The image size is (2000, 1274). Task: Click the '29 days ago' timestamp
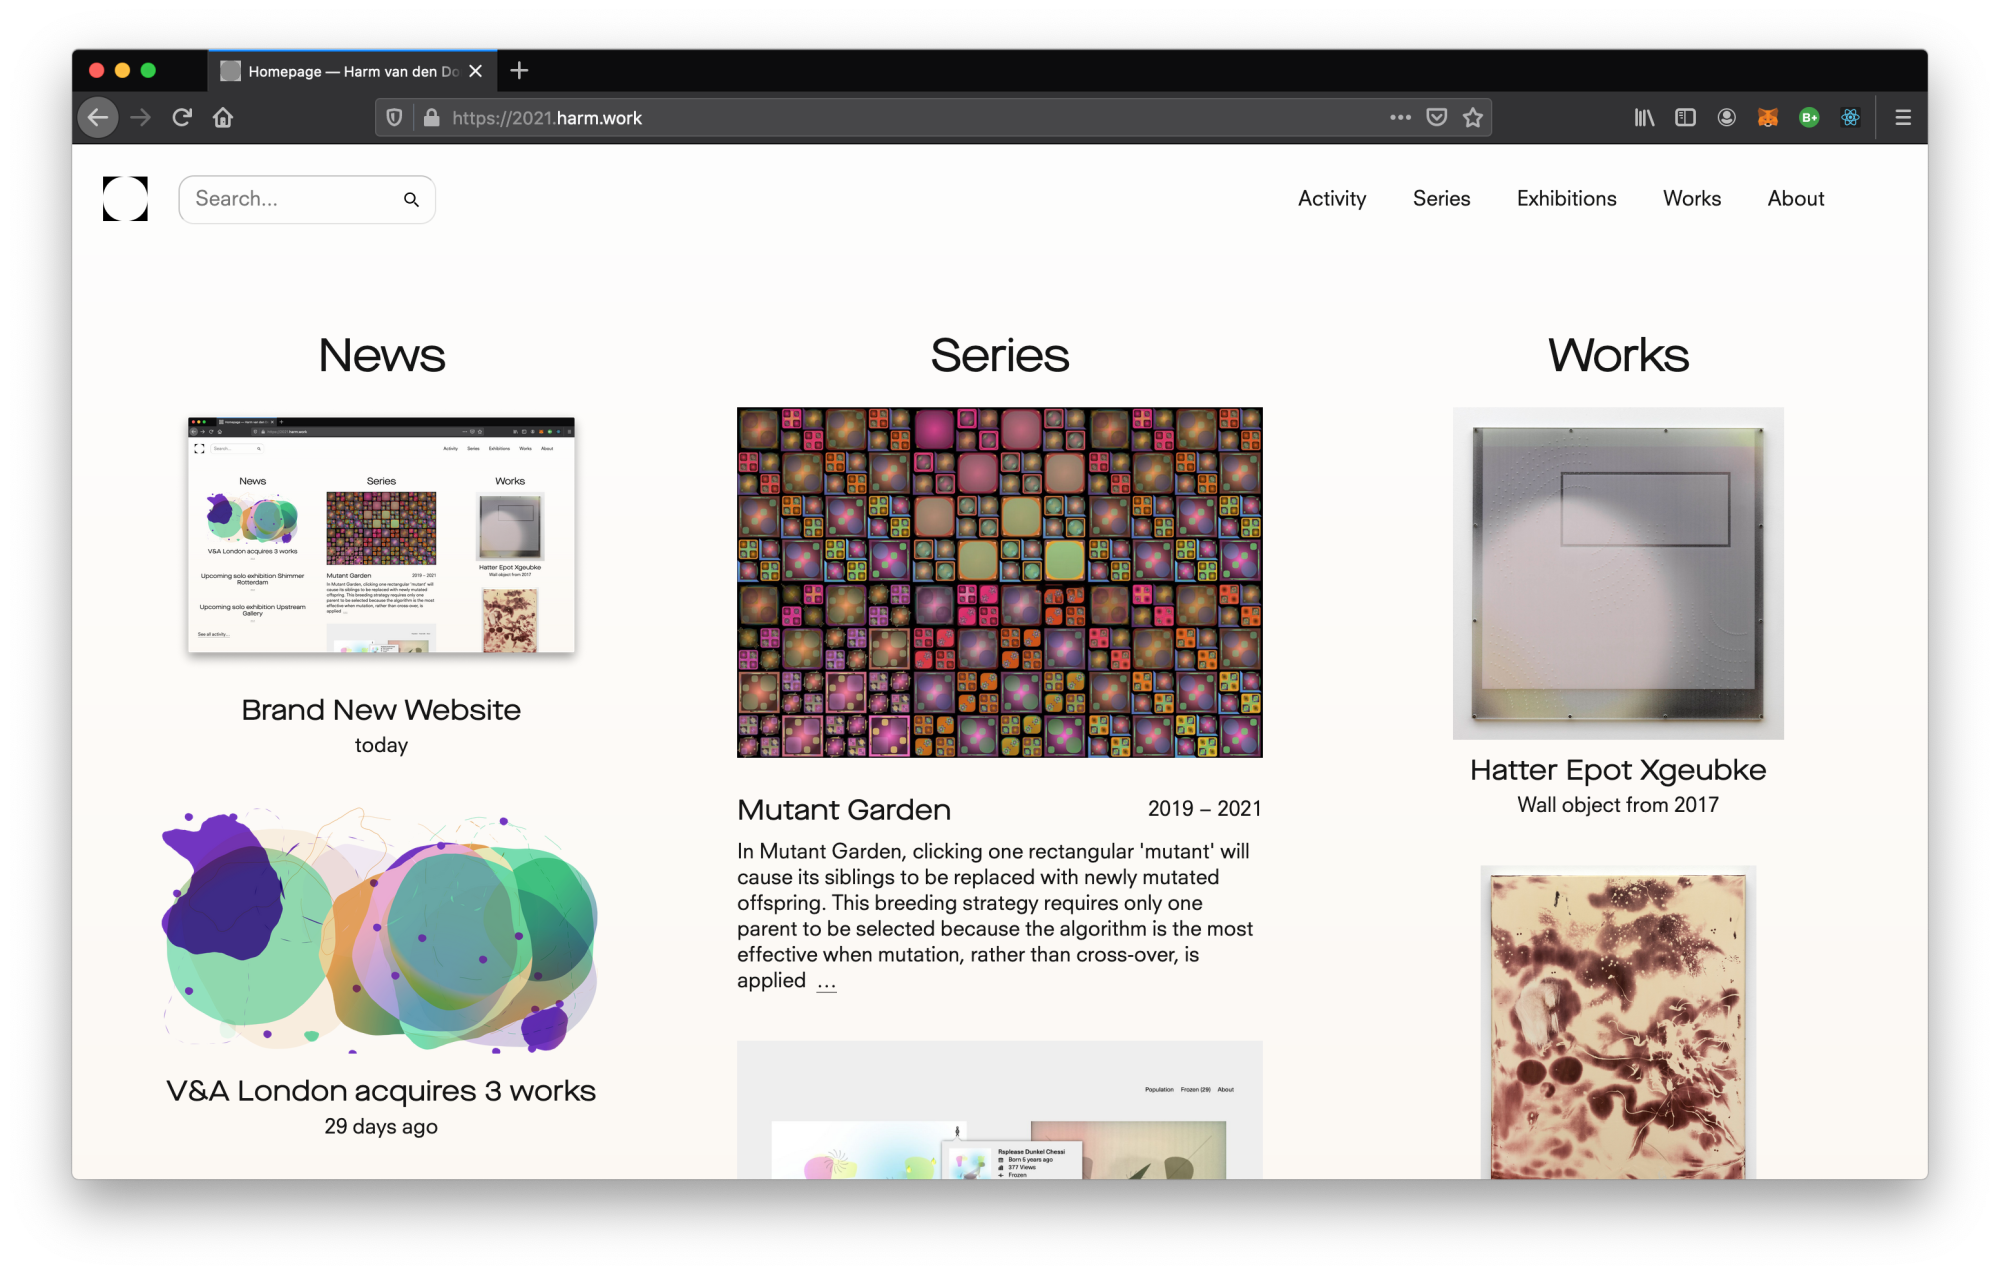pos(381,1127)
